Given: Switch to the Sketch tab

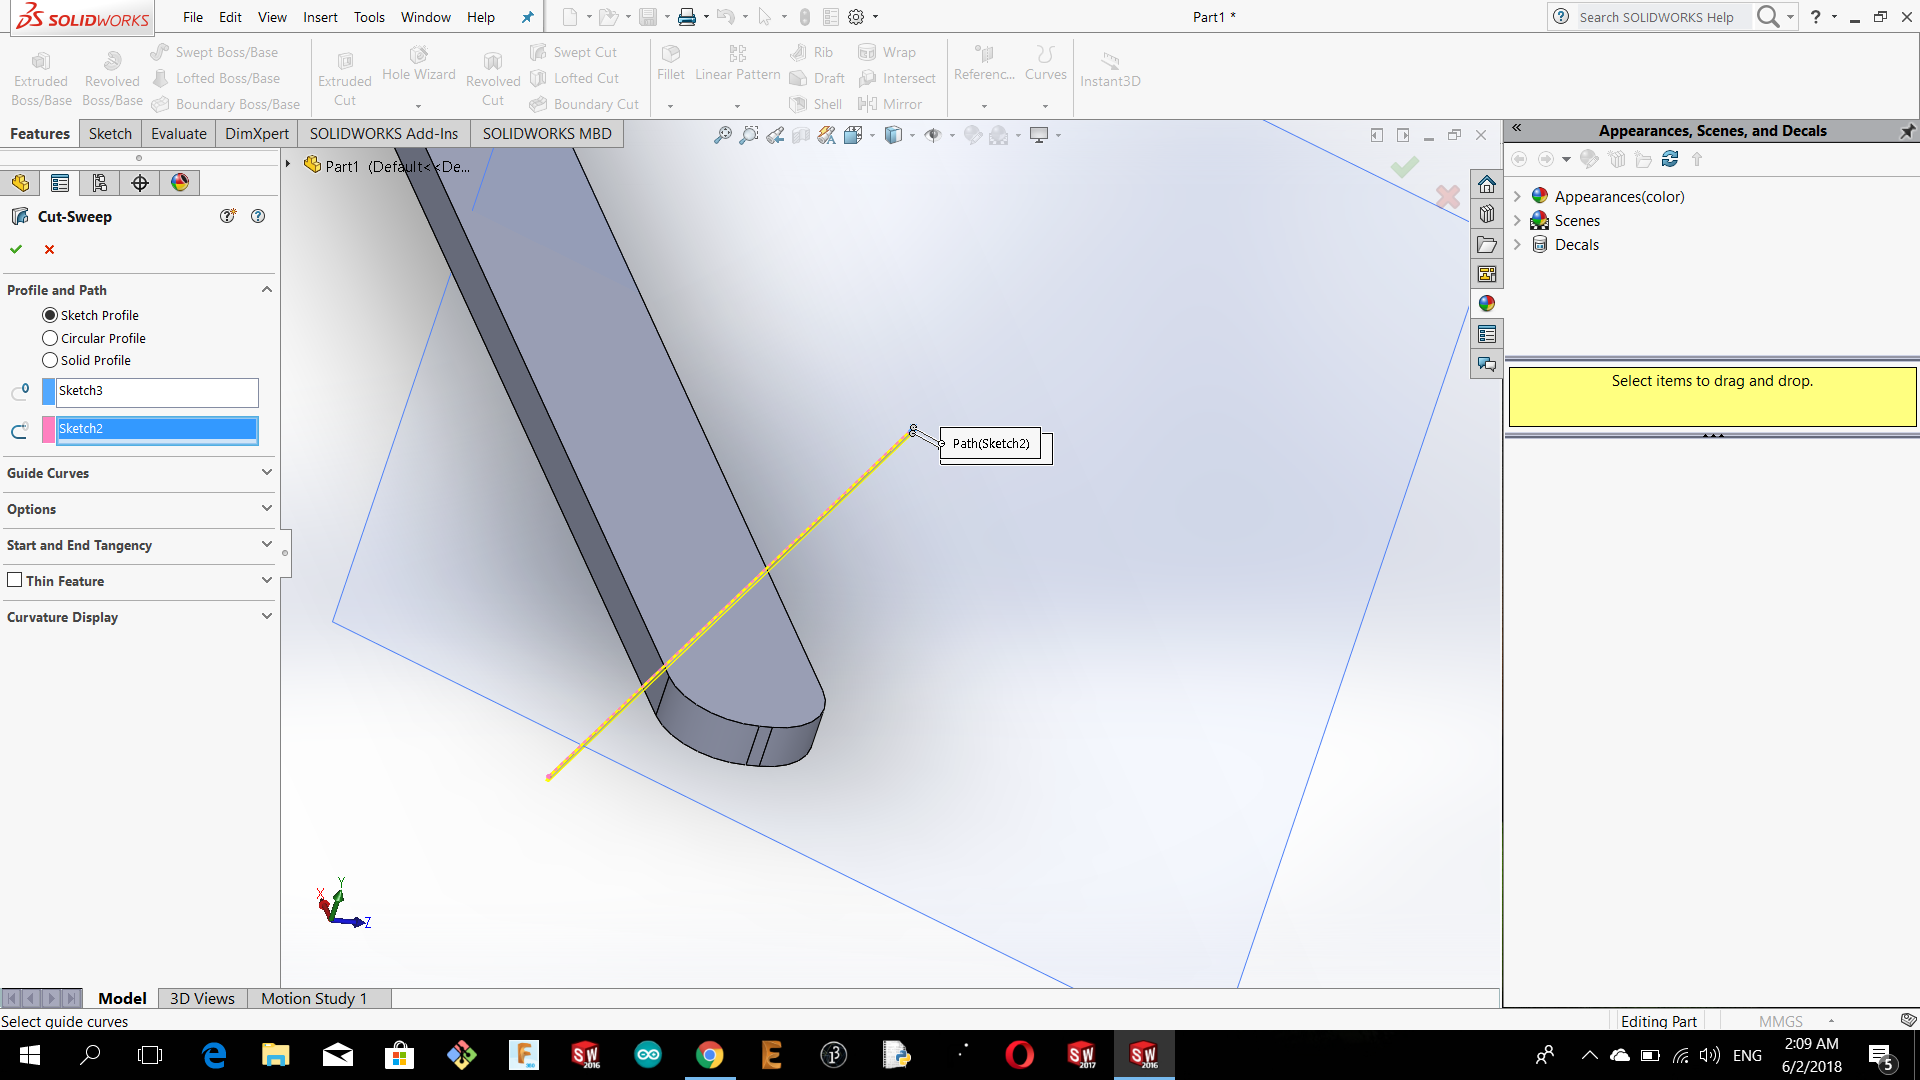Looking at the screenshot, I should pyautogui.click(x=110, y=133).
